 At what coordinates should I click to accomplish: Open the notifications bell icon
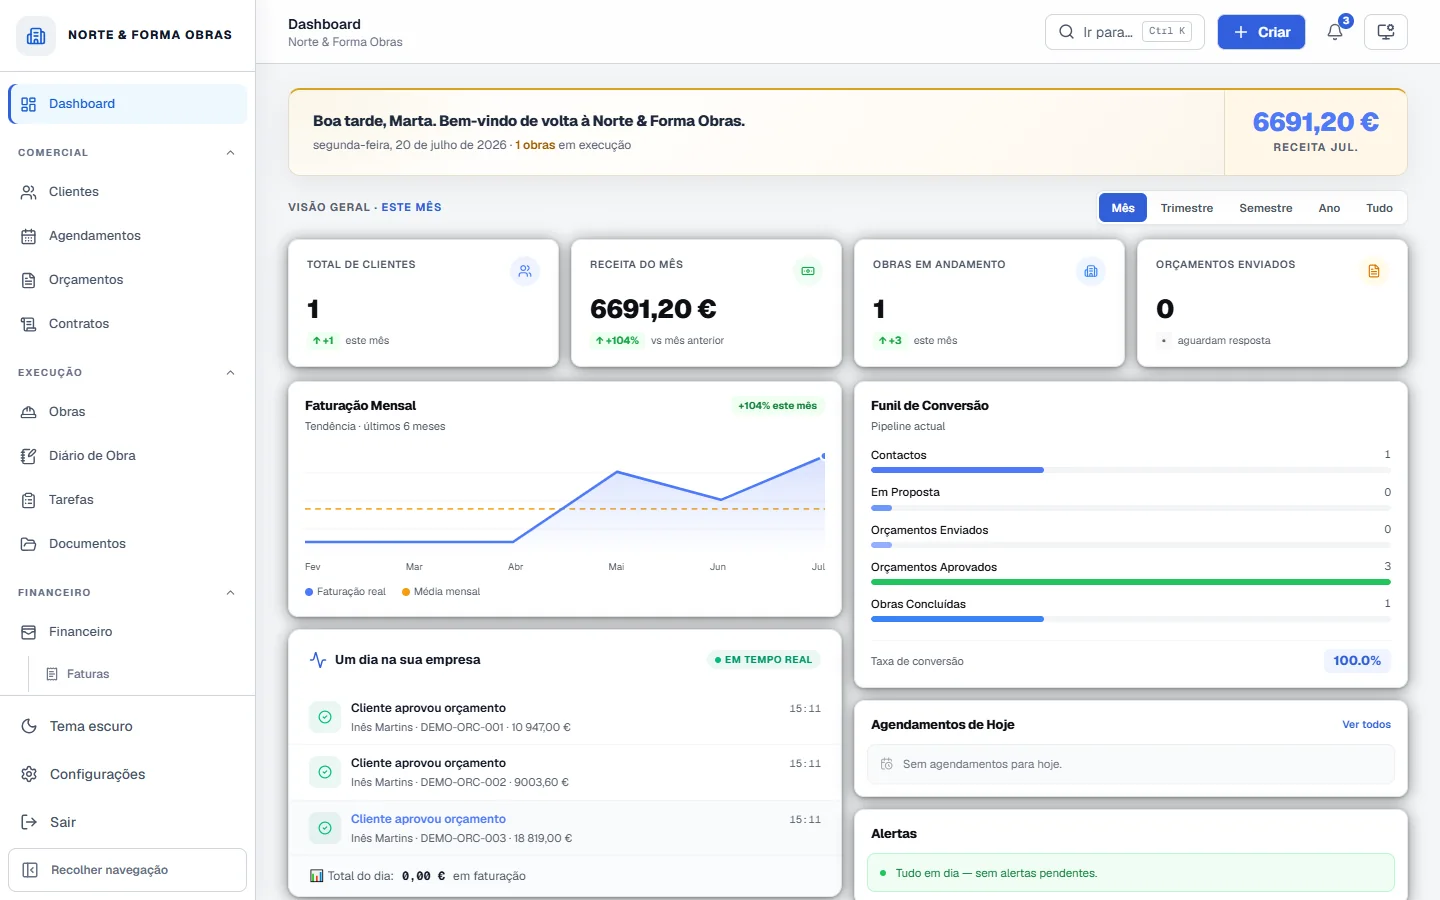coord(1335,32)
